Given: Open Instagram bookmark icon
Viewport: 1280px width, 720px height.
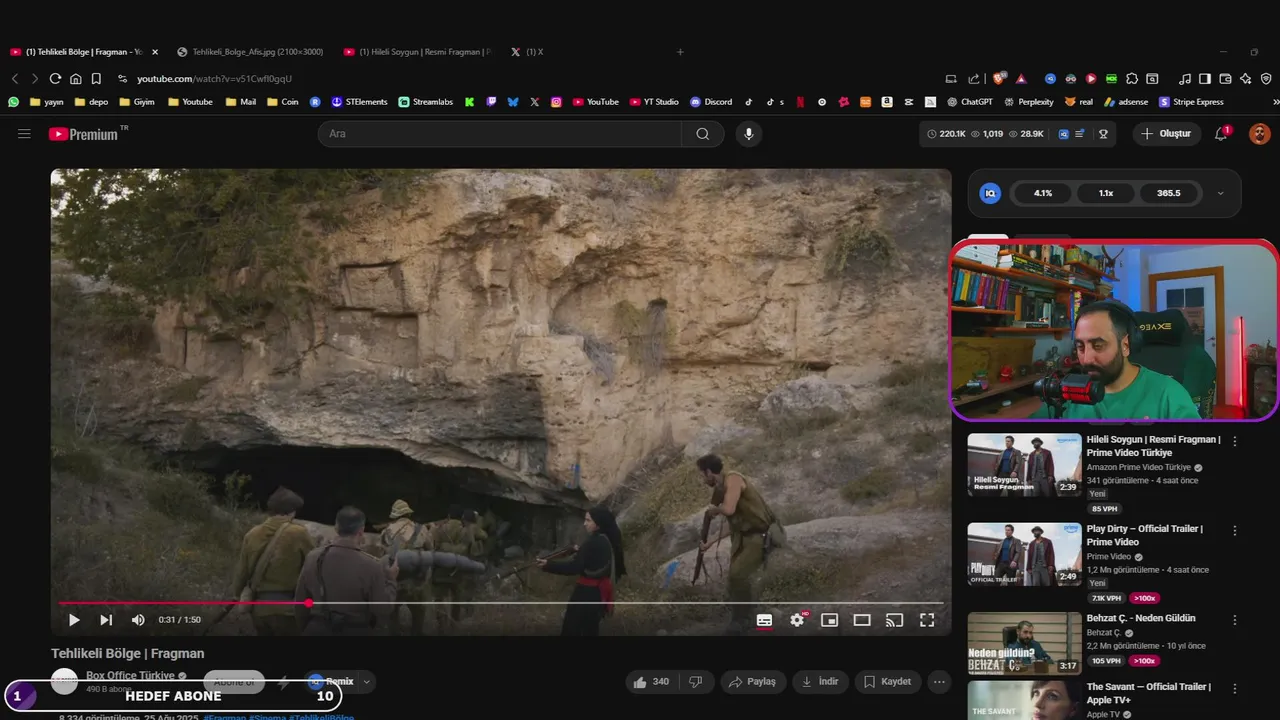Looking at the screenshot, I should point(556,101).
